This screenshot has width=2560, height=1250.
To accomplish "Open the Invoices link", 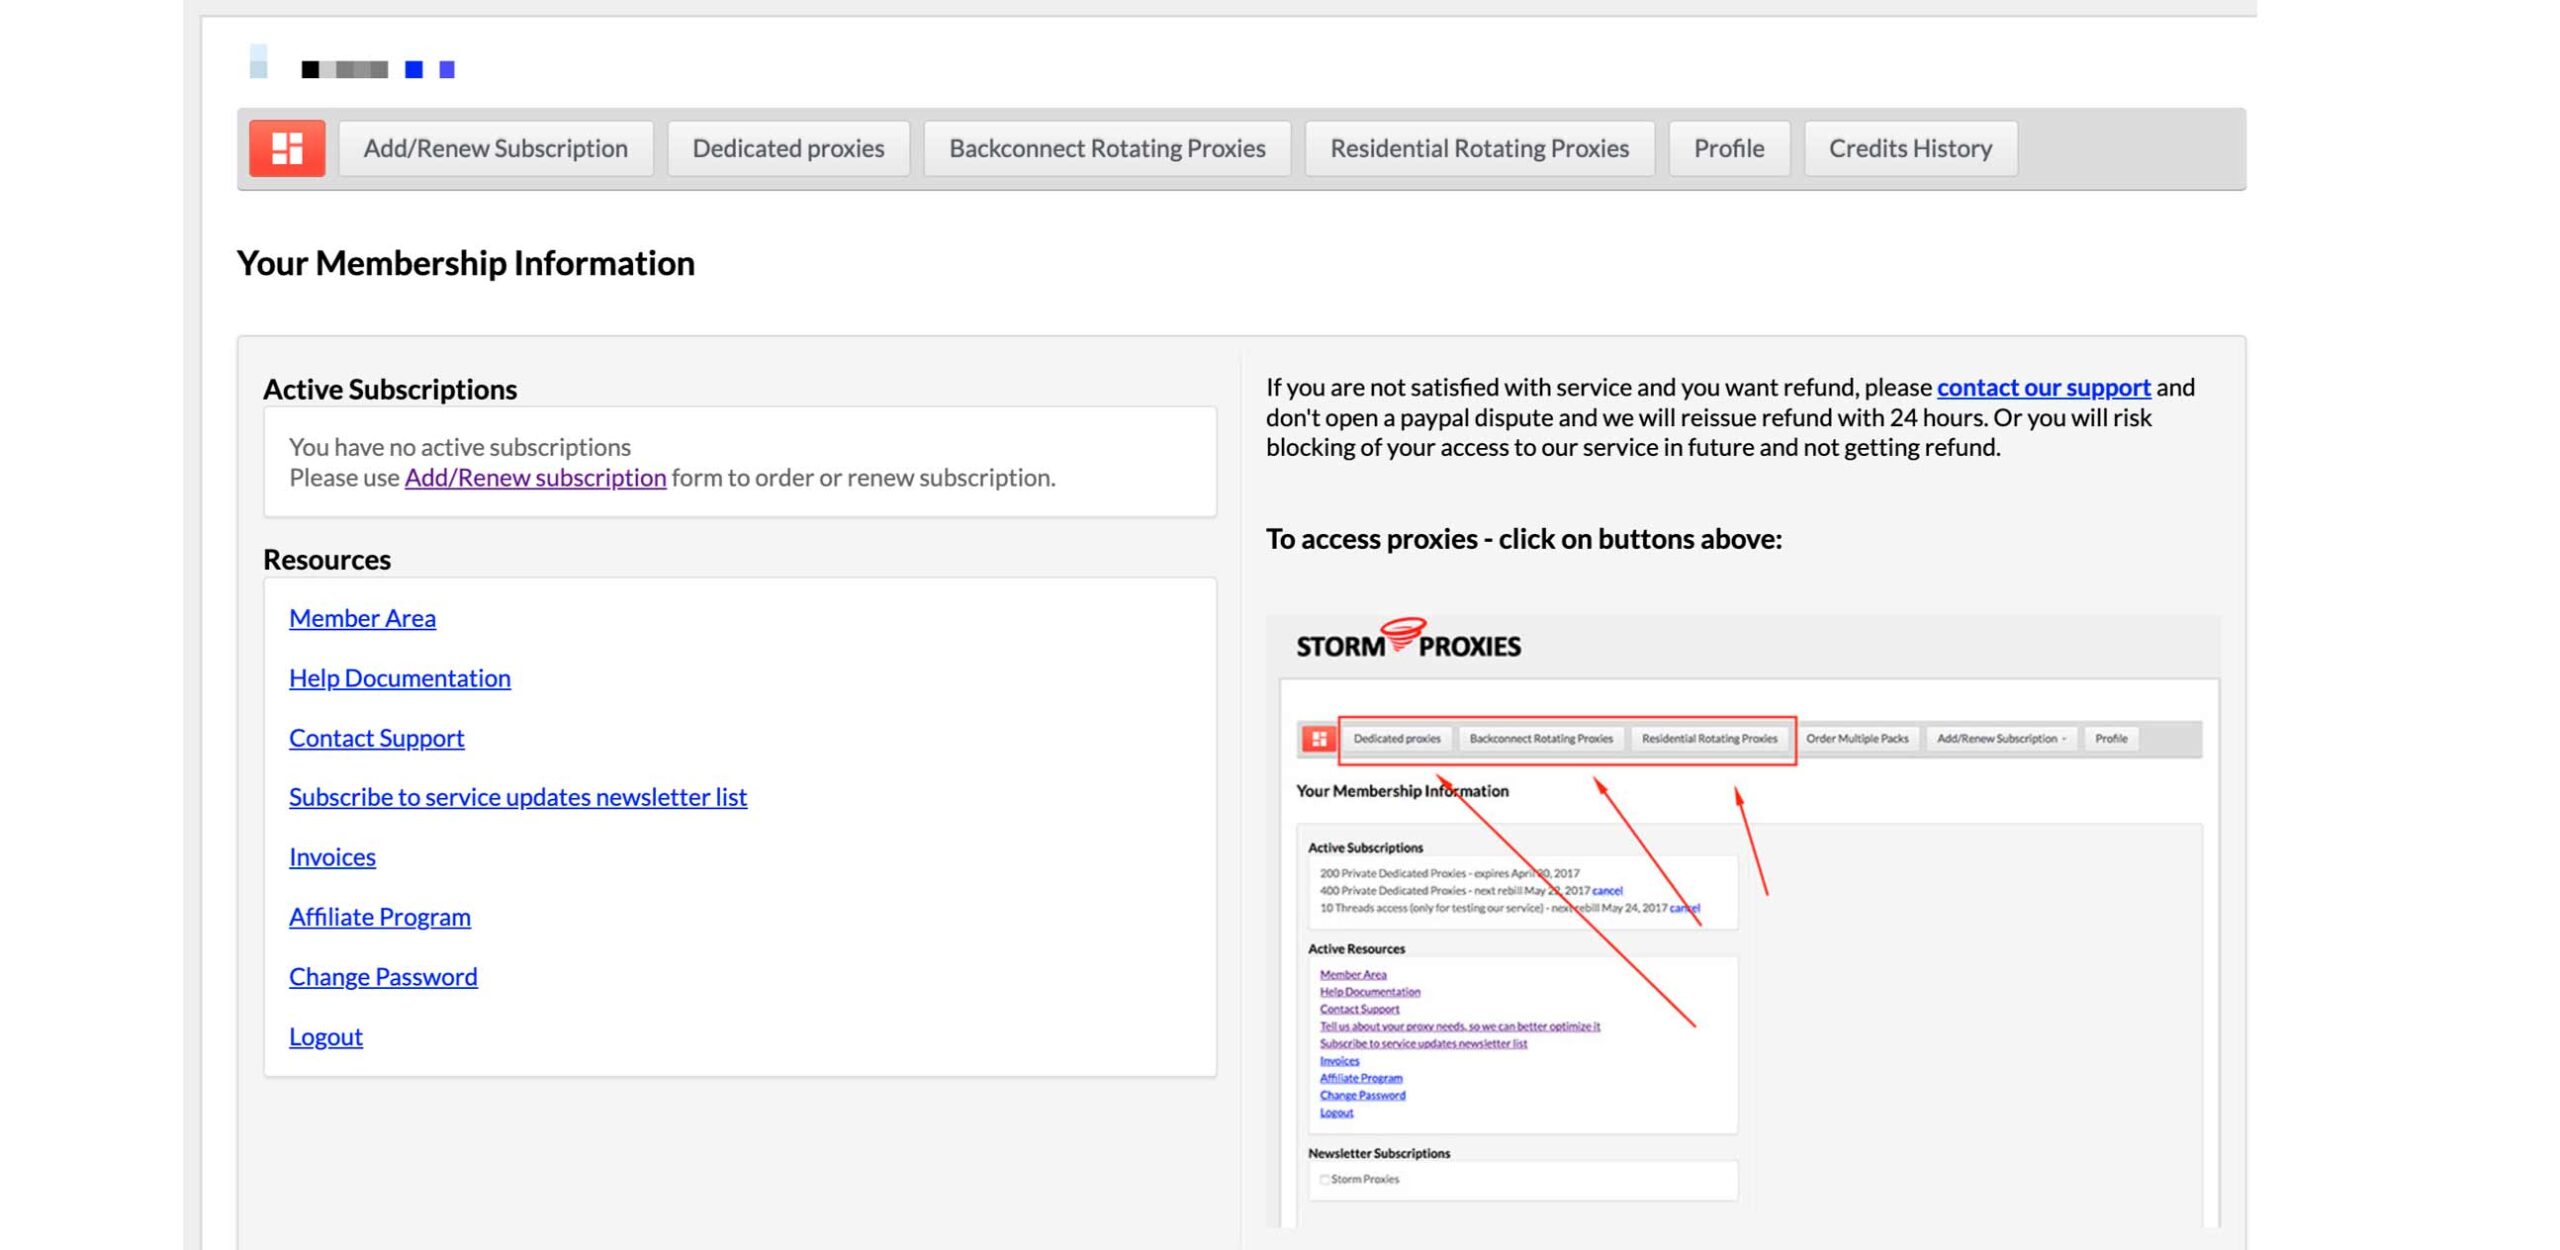I will point(332,857).
